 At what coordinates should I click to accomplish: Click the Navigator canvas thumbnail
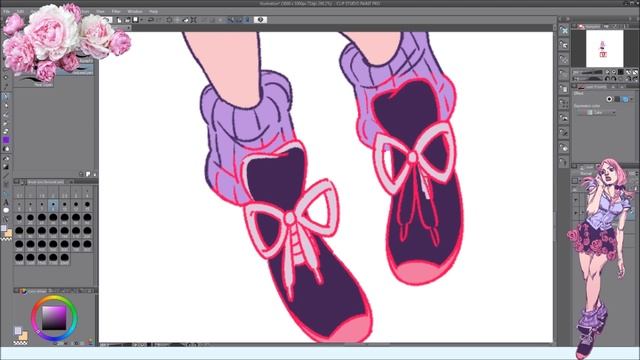point(604,49)
